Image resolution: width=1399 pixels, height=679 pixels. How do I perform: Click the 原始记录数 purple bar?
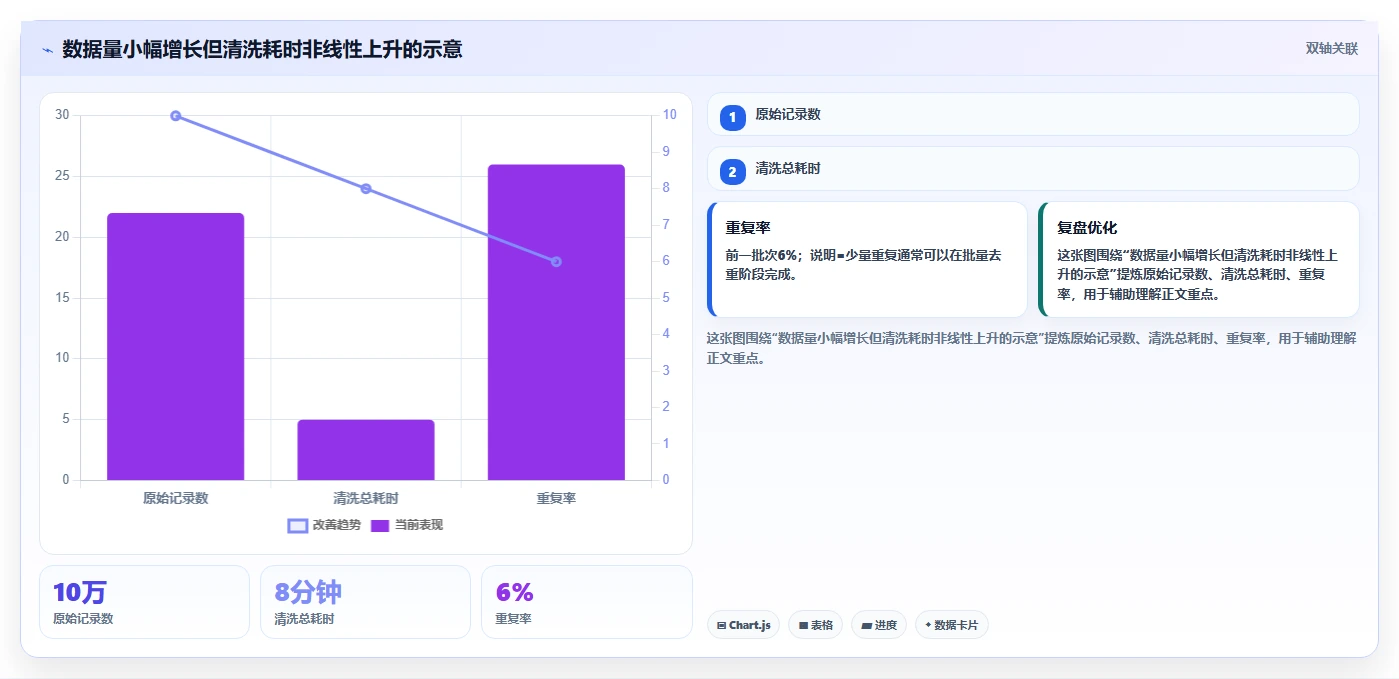[175, 346]
